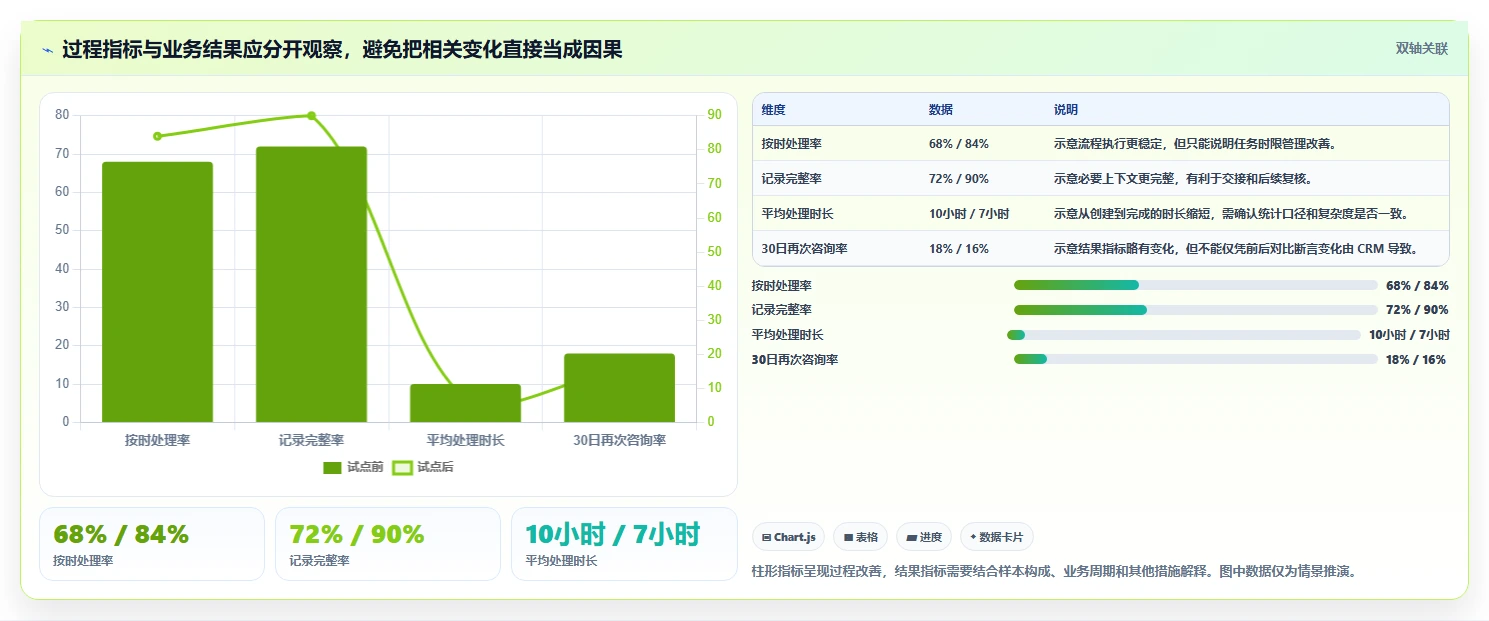Click the description starting 示意结果指标略有变化
The height and width of the screenshot is (621, 1489).
tap(1236, 249)
